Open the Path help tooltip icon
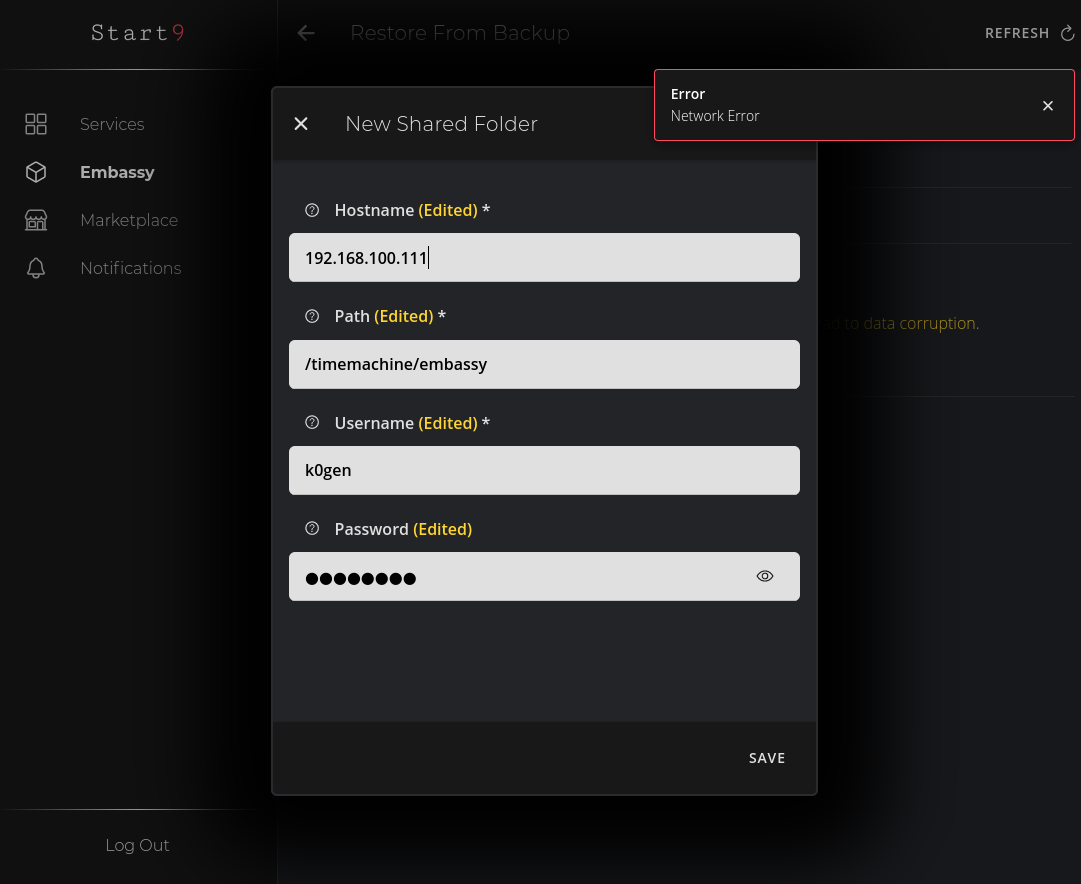Viewport: 1081px width, 884px height. 311,316
